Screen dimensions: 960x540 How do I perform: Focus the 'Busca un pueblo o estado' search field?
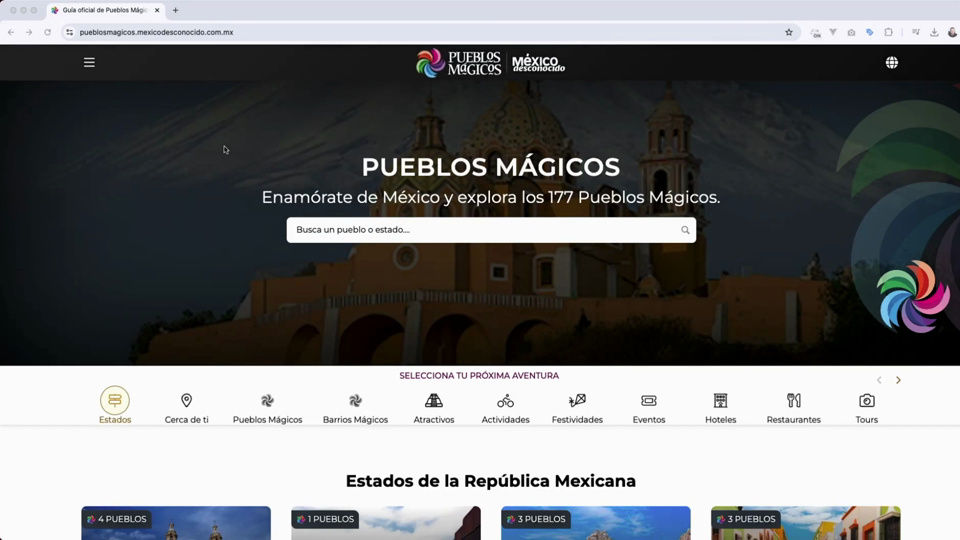480,230
